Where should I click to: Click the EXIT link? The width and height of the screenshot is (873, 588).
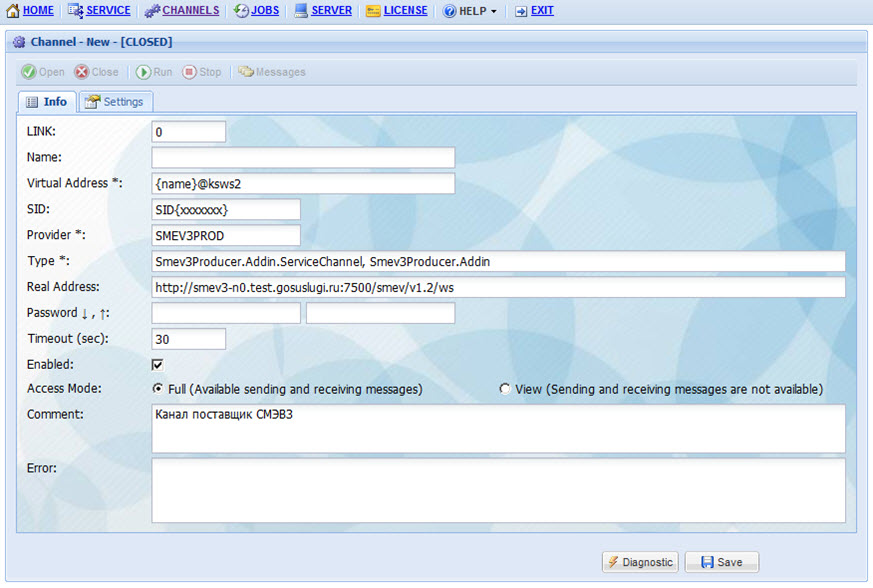(542, 11)
